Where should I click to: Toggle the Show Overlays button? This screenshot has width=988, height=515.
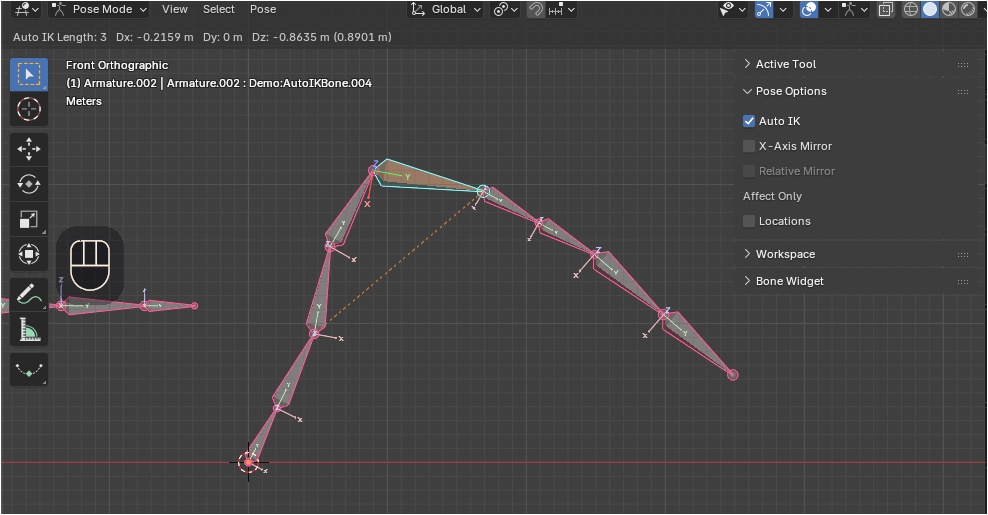[x=809, y=9]
